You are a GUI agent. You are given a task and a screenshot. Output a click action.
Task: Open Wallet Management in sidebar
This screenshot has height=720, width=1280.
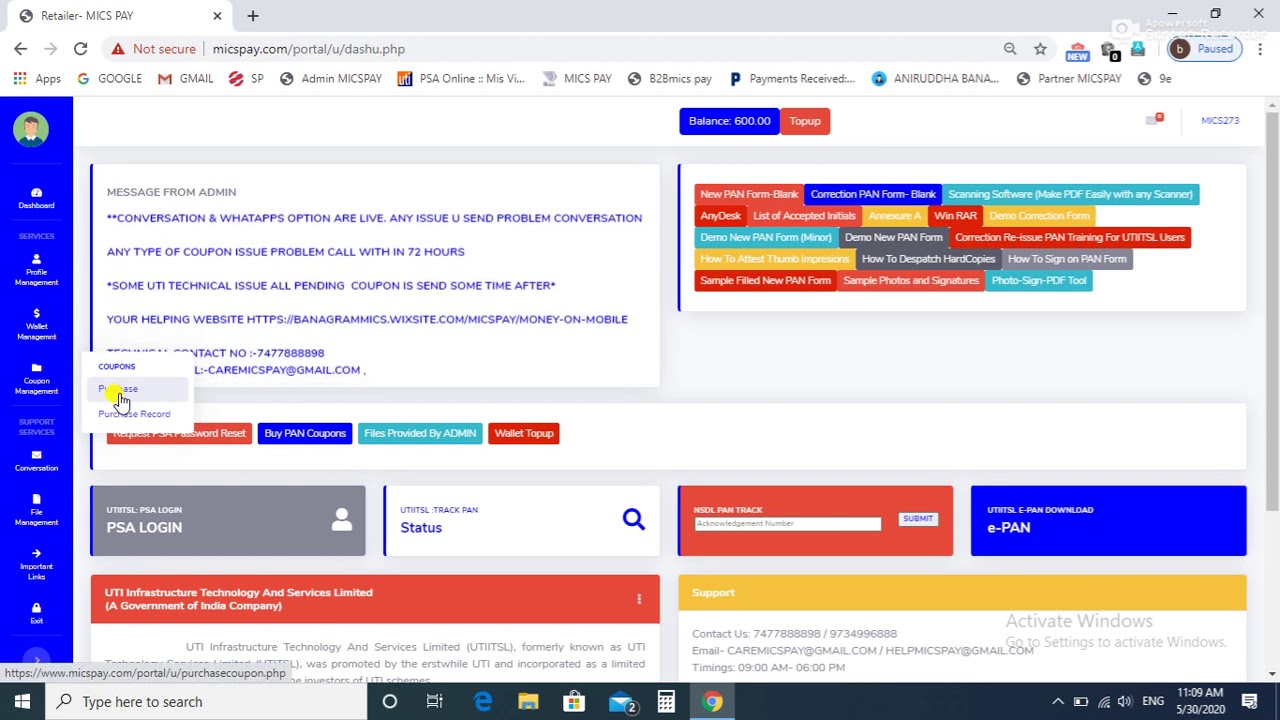36,324
